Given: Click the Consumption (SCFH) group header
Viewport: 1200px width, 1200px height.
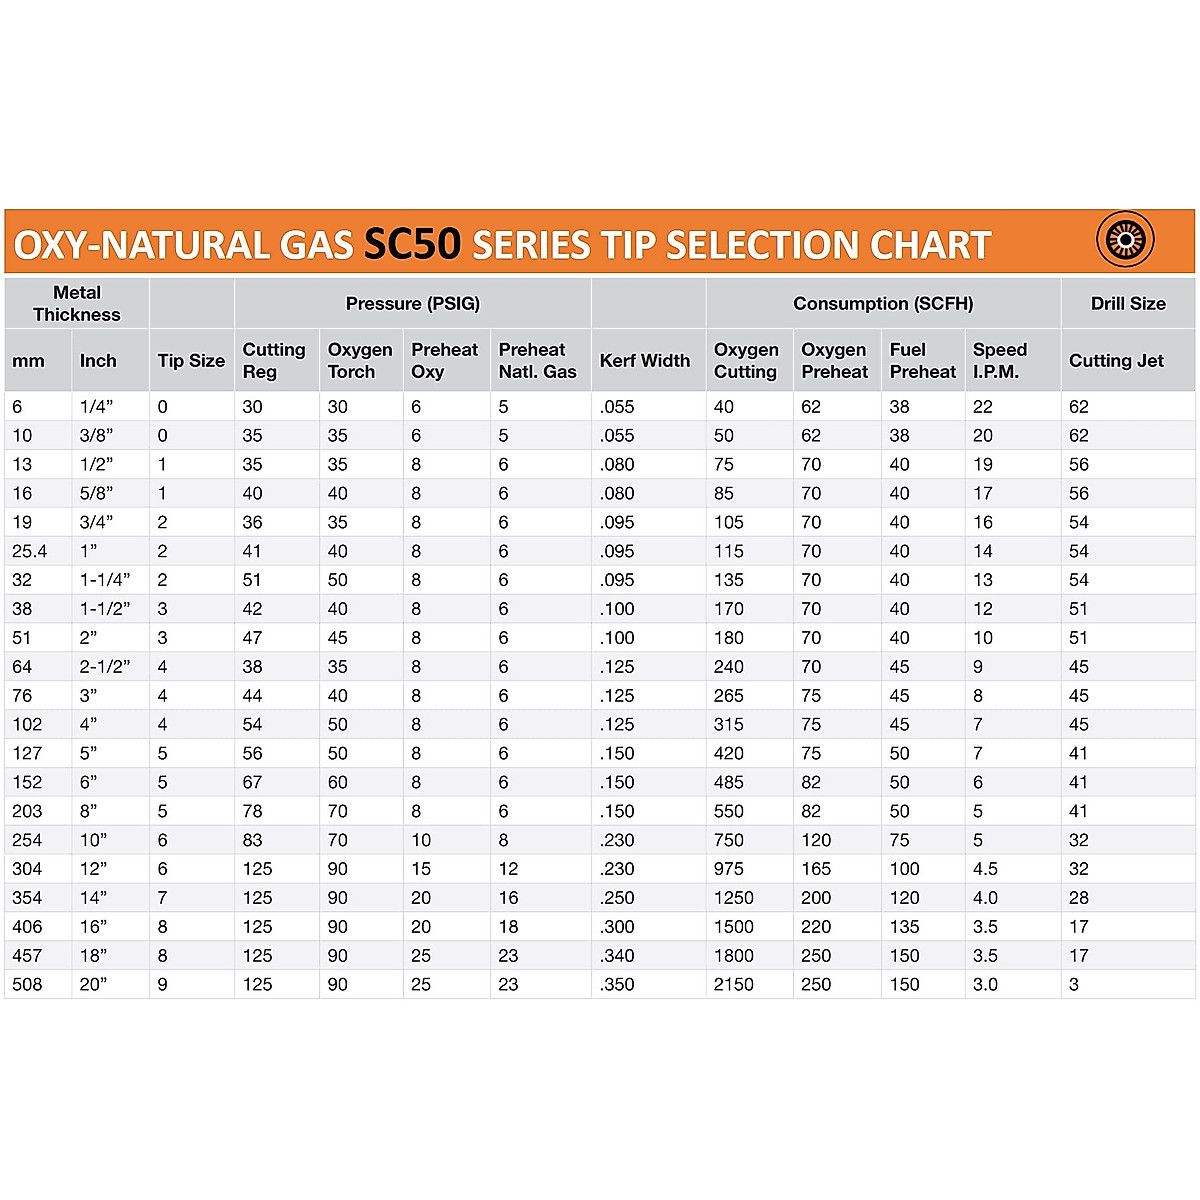Looking at the screenshot, I should 883,303.
